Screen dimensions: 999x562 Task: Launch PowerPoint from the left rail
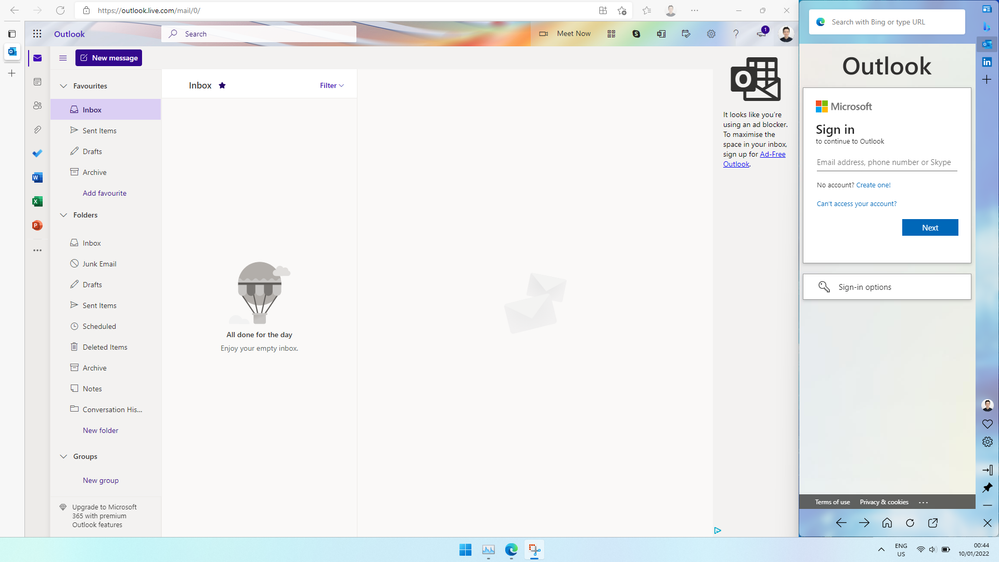38,226
